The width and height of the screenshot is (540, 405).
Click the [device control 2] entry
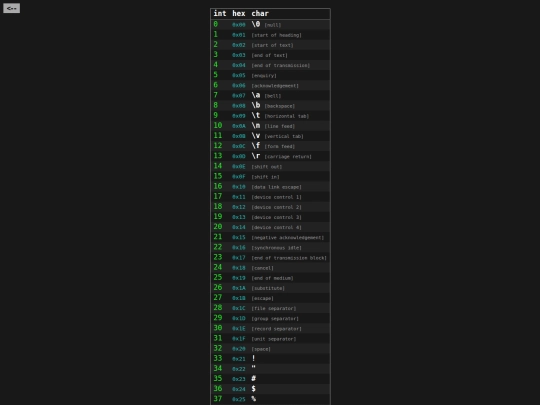[x=277, y=207]
